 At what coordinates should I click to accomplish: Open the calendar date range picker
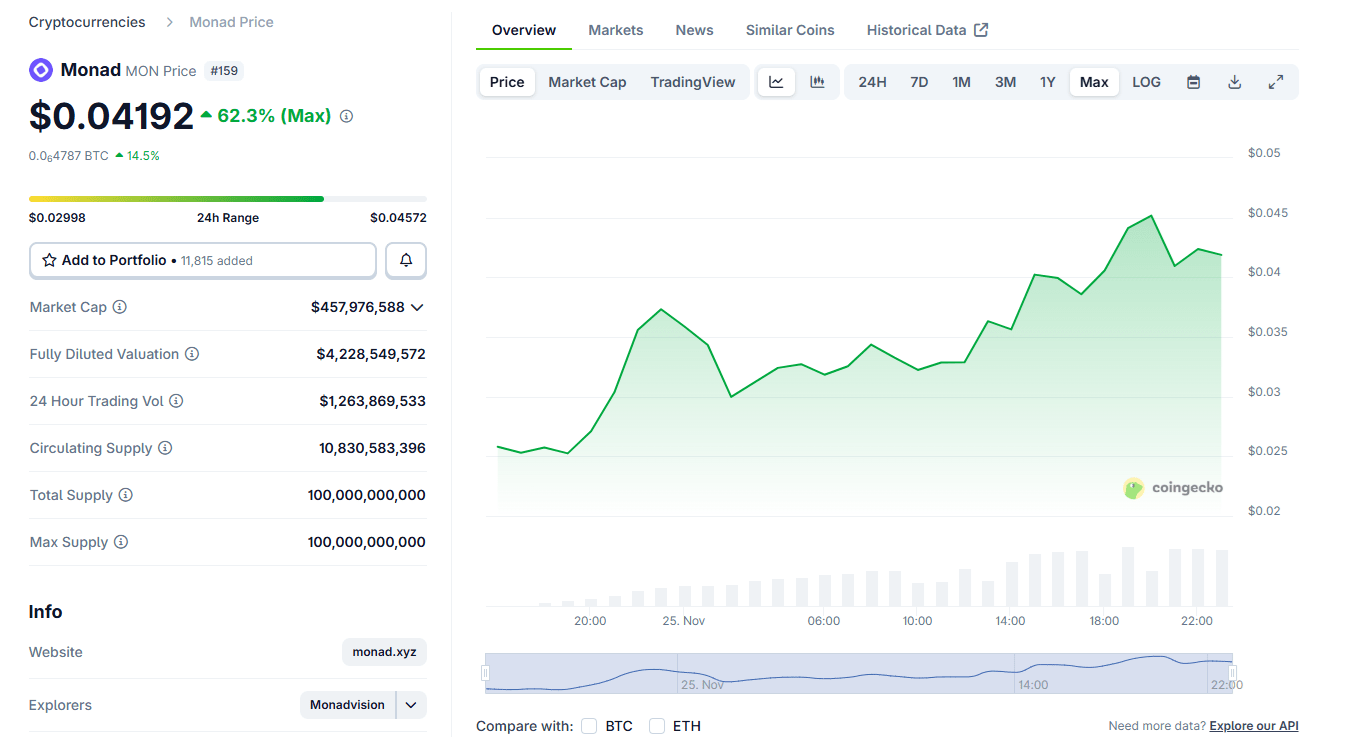click(1193, 81)
